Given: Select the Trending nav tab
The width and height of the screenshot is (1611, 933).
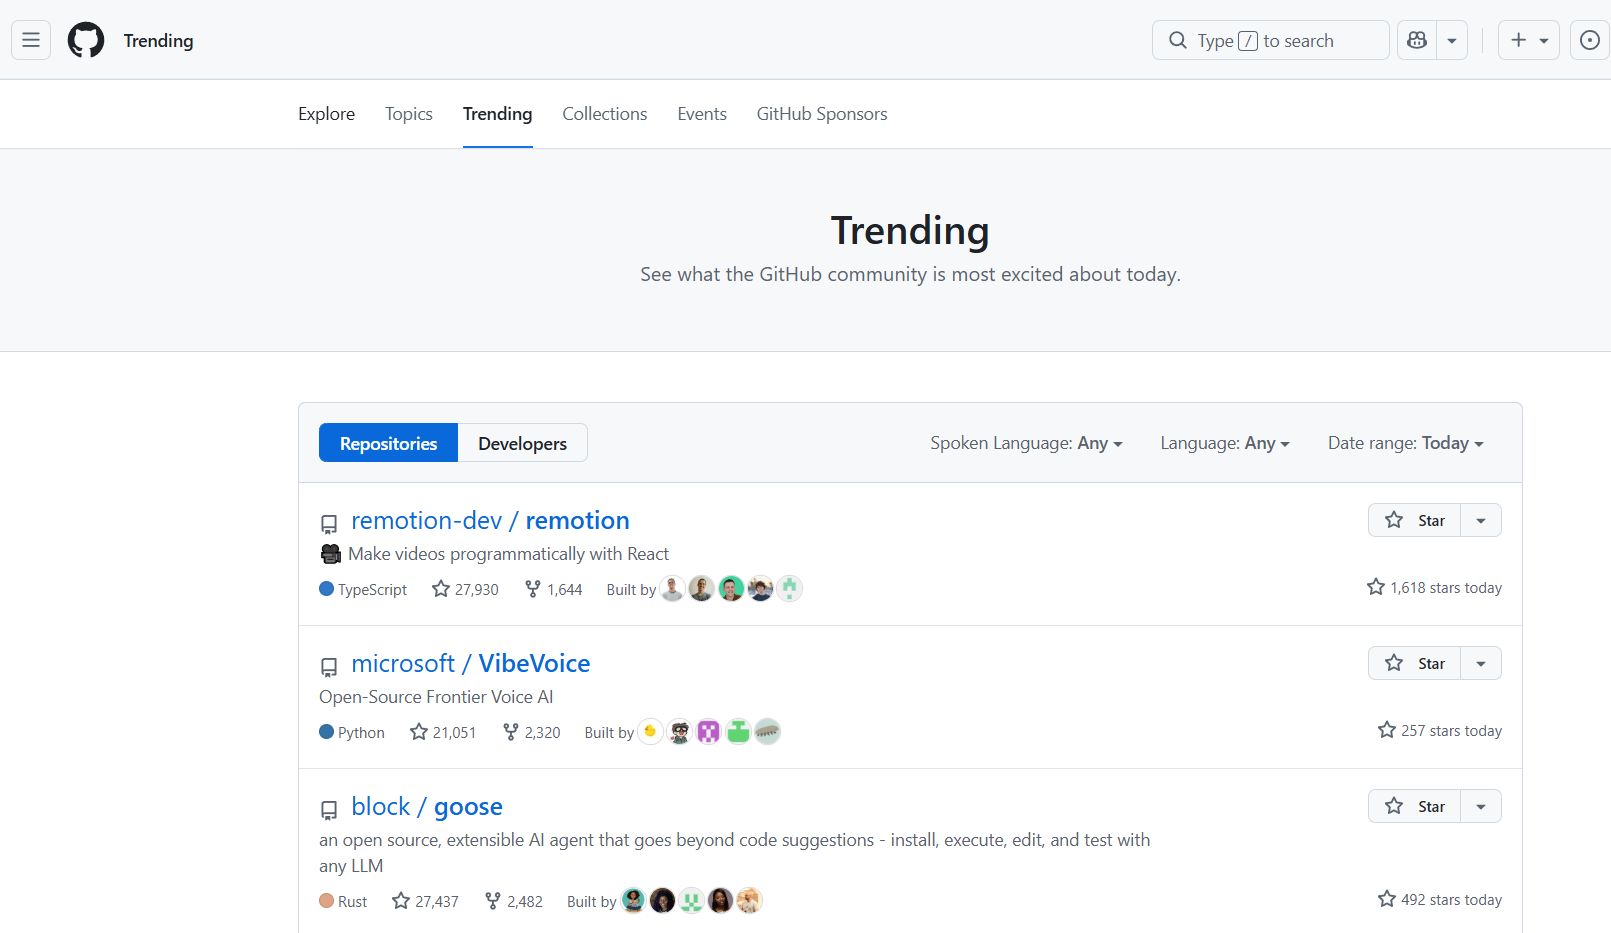Looking at the screenshot, I should (x=497, y=114).
